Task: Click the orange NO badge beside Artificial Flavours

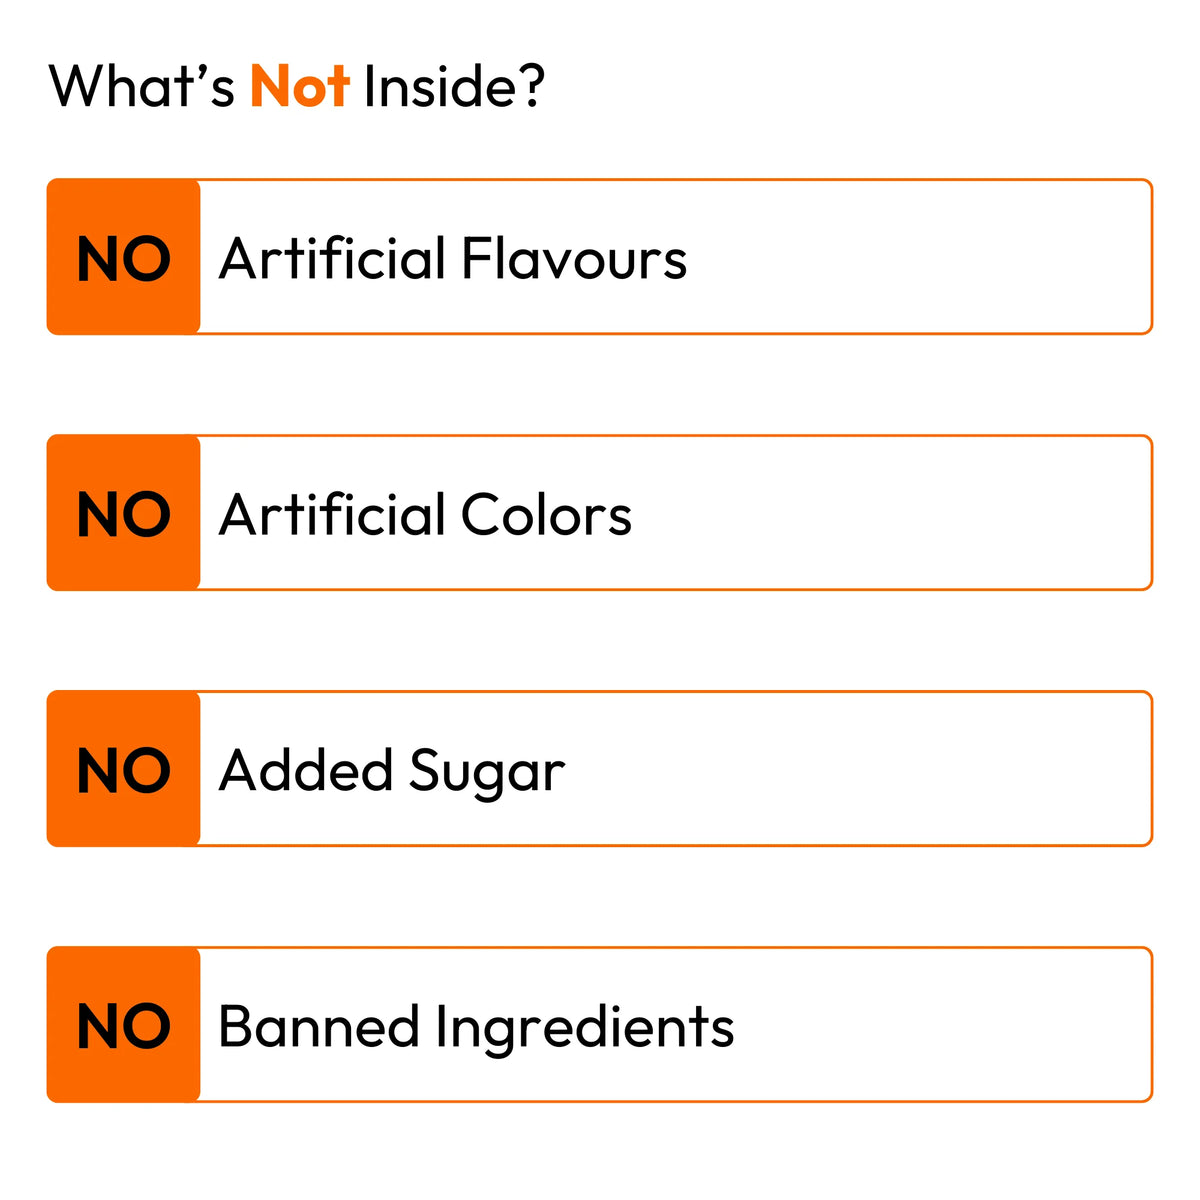Action: click(x=123, y=258)
